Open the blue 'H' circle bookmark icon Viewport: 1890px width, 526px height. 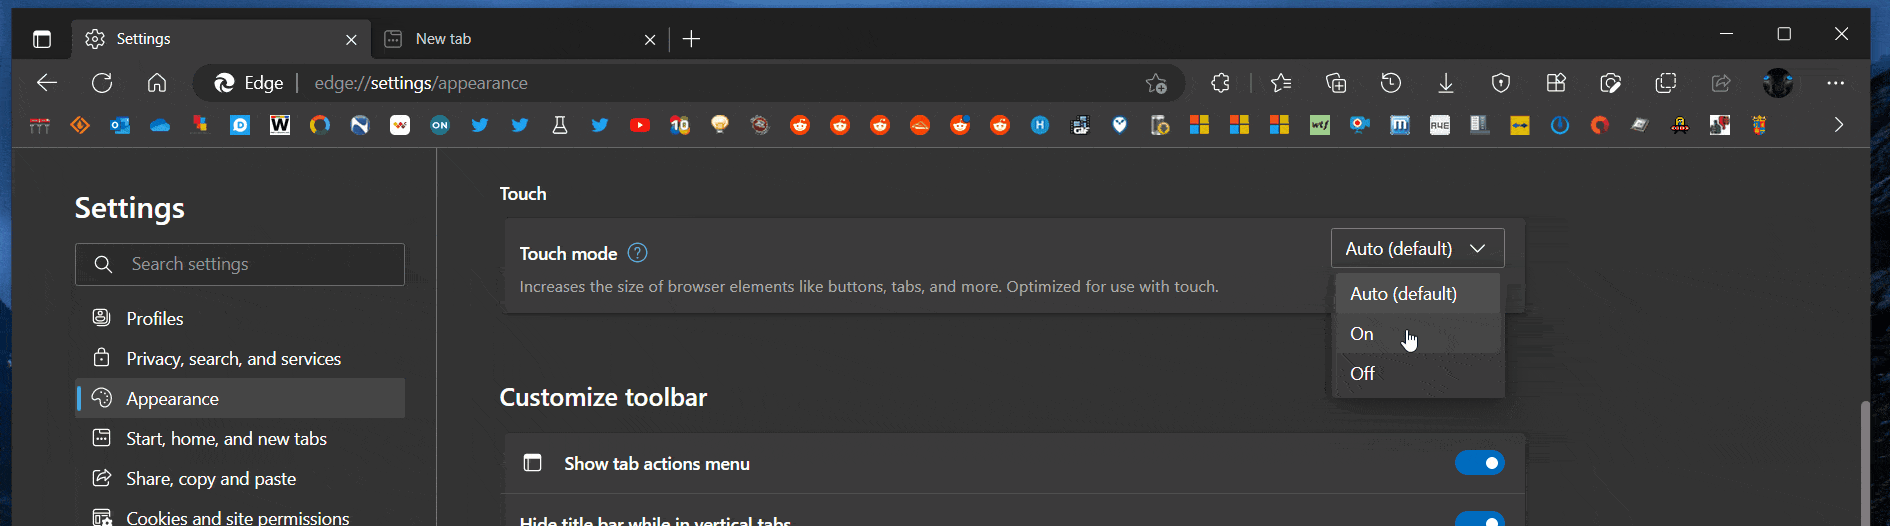(1040, 125)
